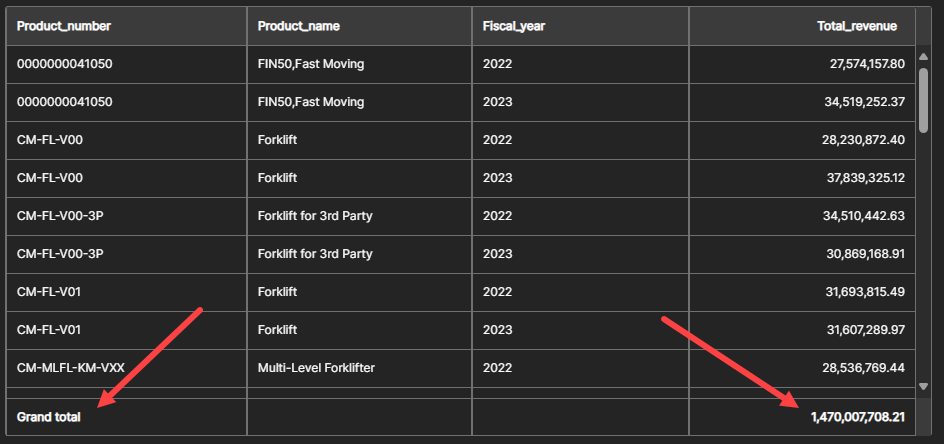Select the FIN50,Fast Moving 2023 name cell
Image resolution: width=944 pixels, height=444 pixels.
point(359,102)
